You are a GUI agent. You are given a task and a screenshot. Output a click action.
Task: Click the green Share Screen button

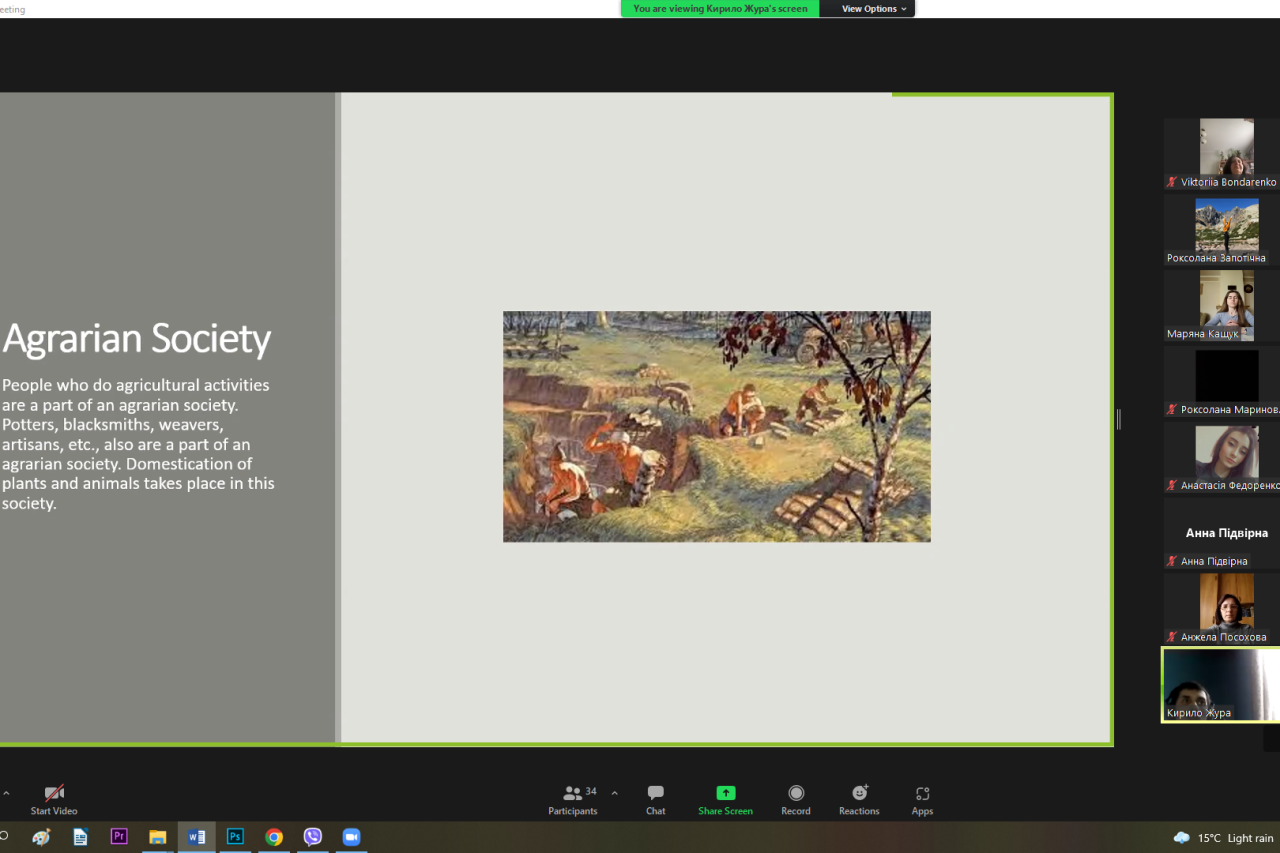coord(725,799)
